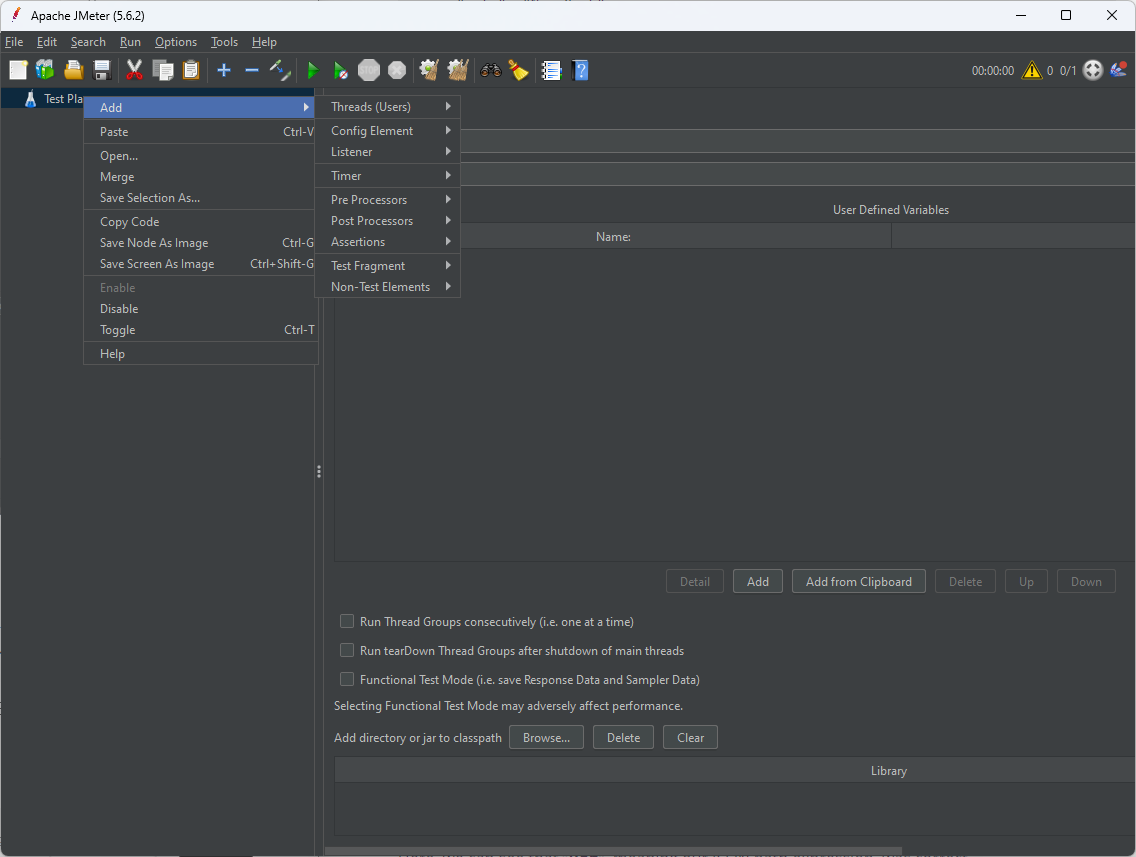
Task: Enable Functional Test Mode checkbox
Action: click(x=347, y=680)
